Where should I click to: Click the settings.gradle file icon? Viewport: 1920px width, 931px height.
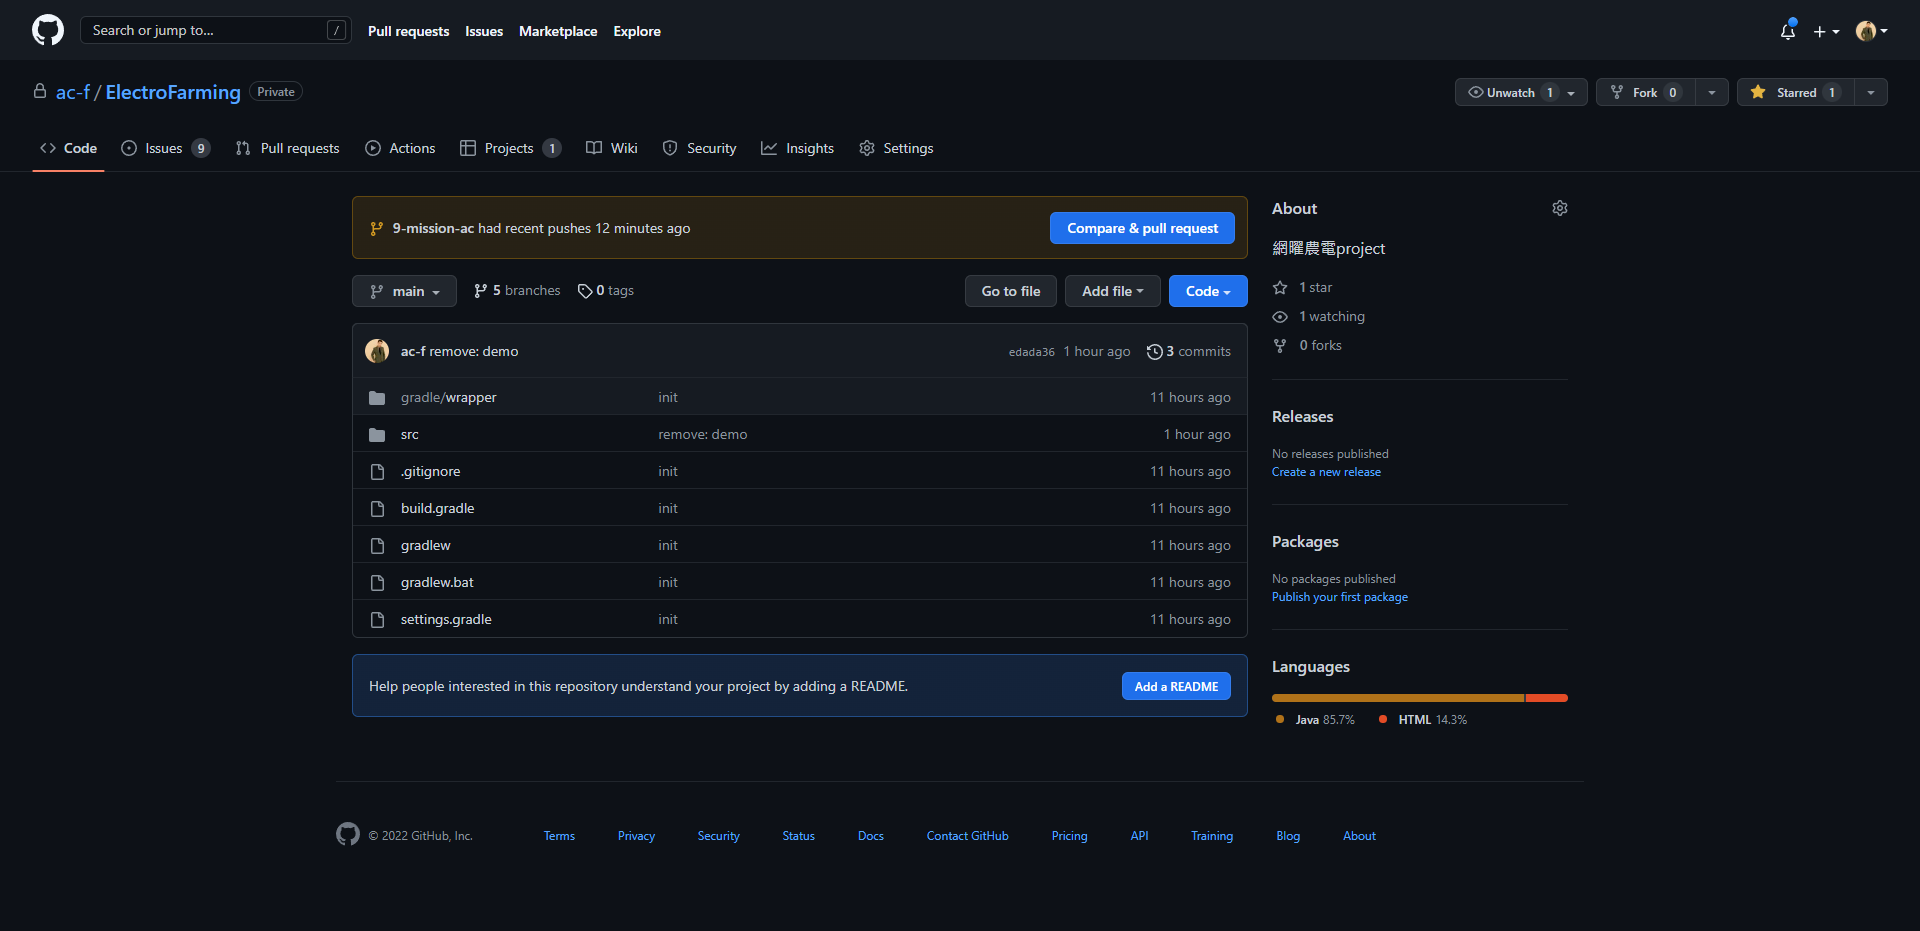click(377, 620)
